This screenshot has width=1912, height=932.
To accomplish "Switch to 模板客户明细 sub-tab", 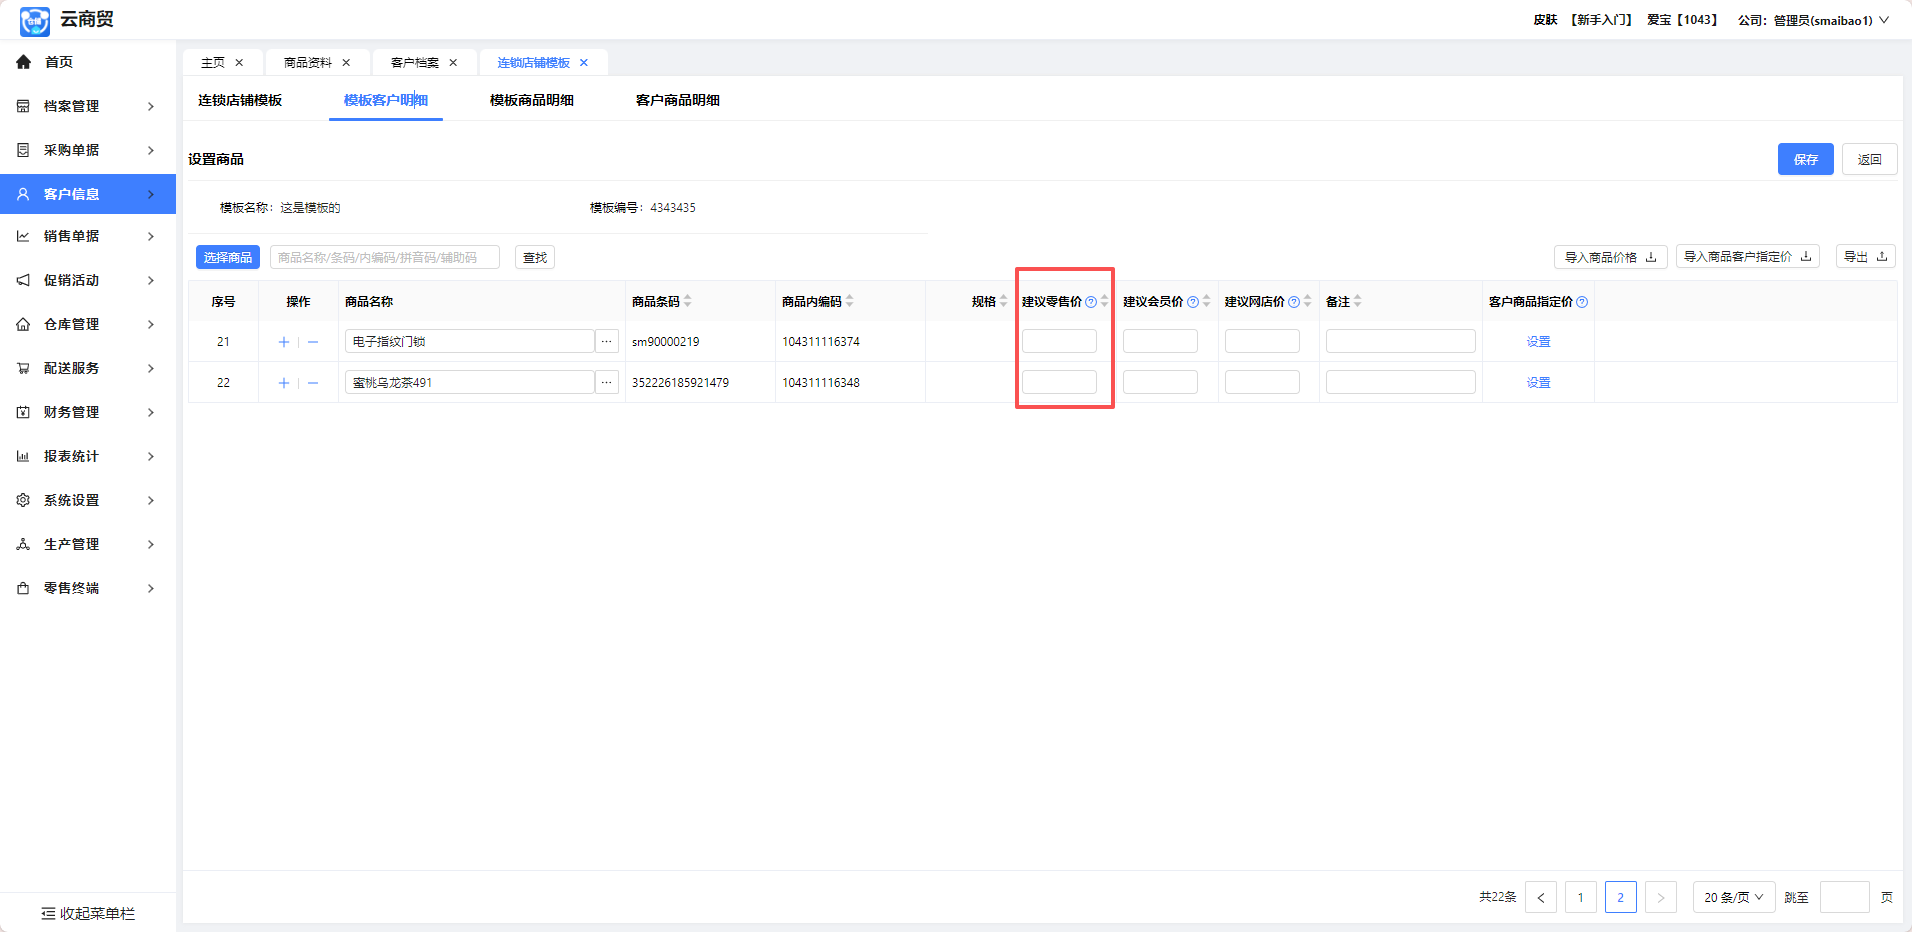I will (x=386, y=100).
